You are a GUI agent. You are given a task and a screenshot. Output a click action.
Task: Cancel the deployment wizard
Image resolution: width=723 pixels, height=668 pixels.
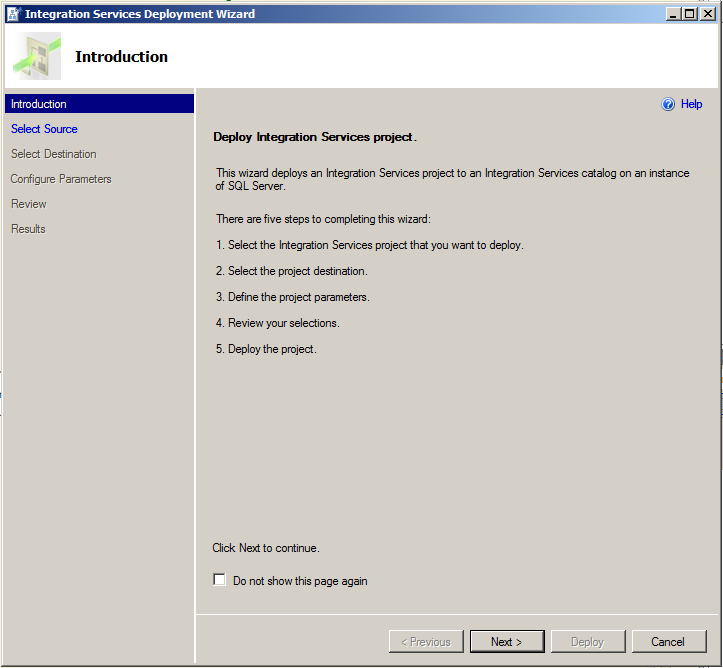669,641
